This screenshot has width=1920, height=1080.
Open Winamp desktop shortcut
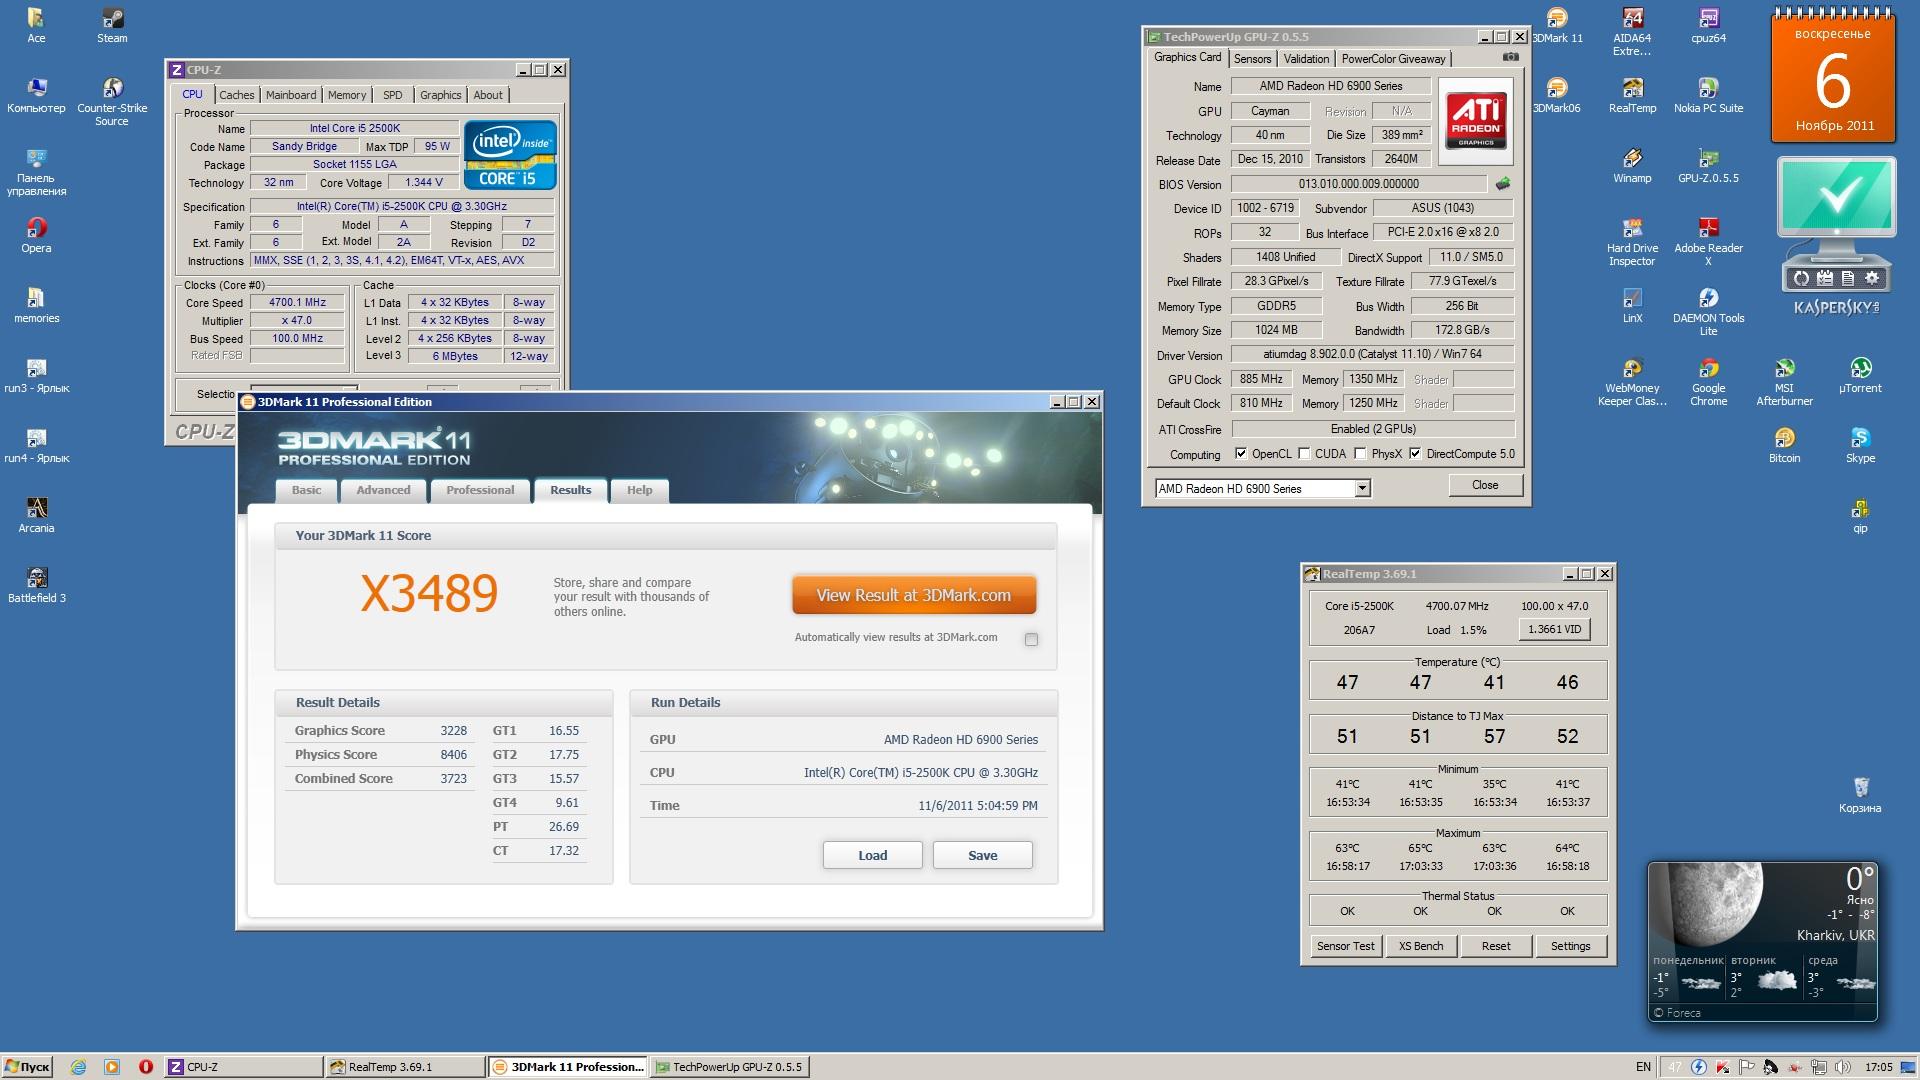click(1632, 165)
